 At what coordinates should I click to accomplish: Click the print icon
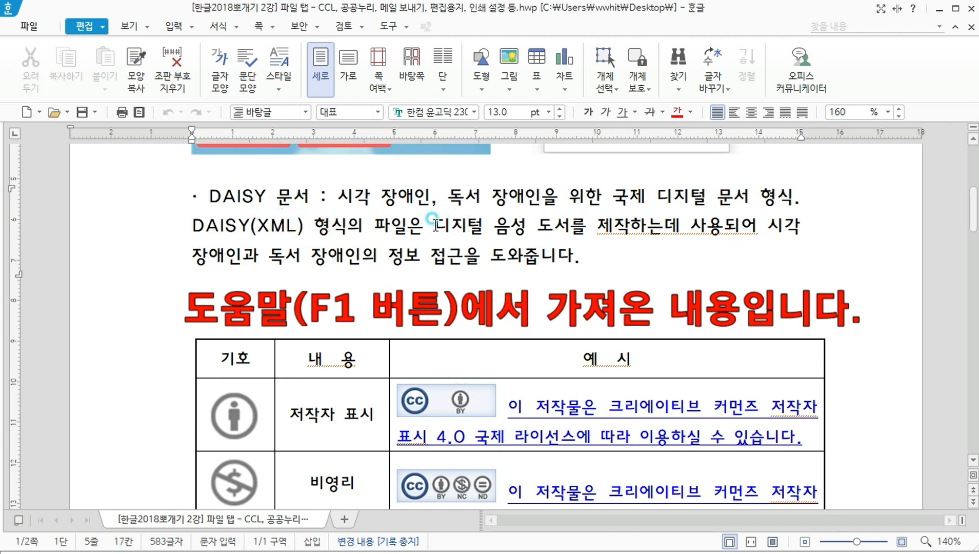[122, 112]
